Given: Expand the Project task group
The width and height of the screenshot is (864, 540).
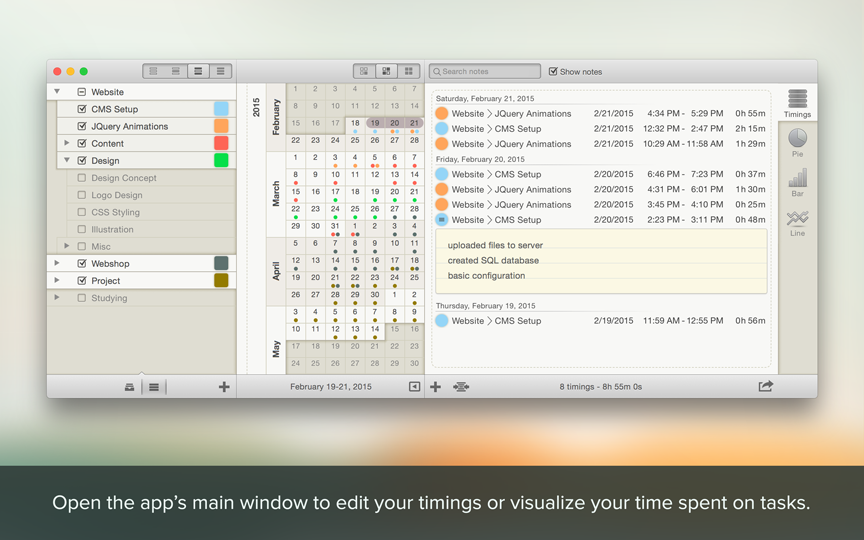Looking at the screenshot, I should click(x=57, y=280).
